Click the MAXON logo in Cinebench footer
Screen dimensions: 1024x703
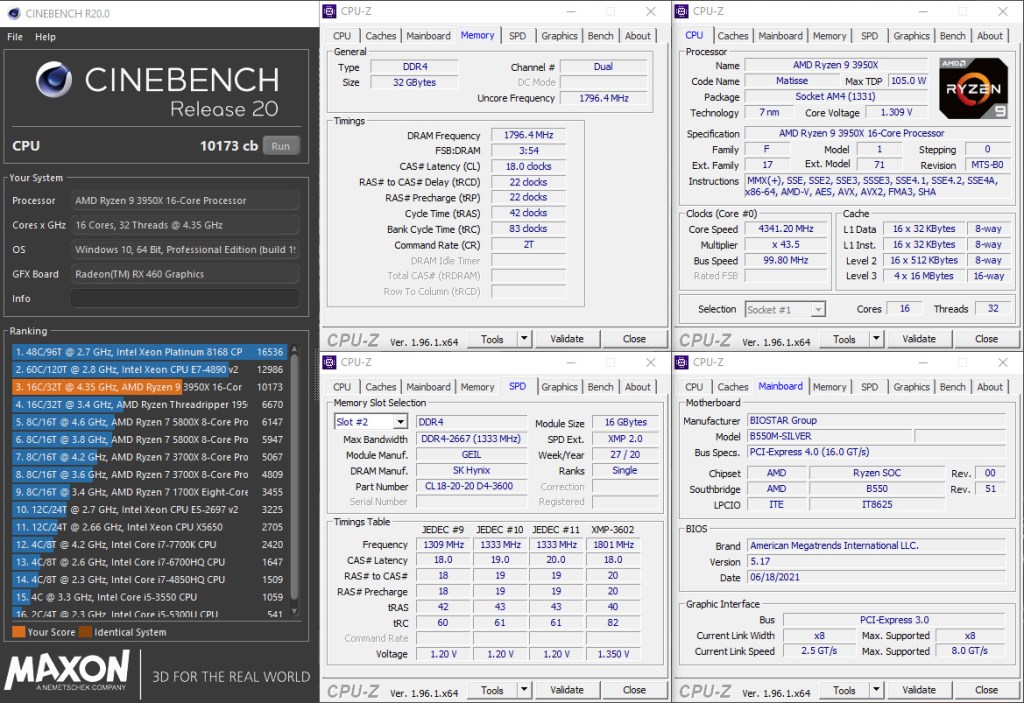pos(68,671)
